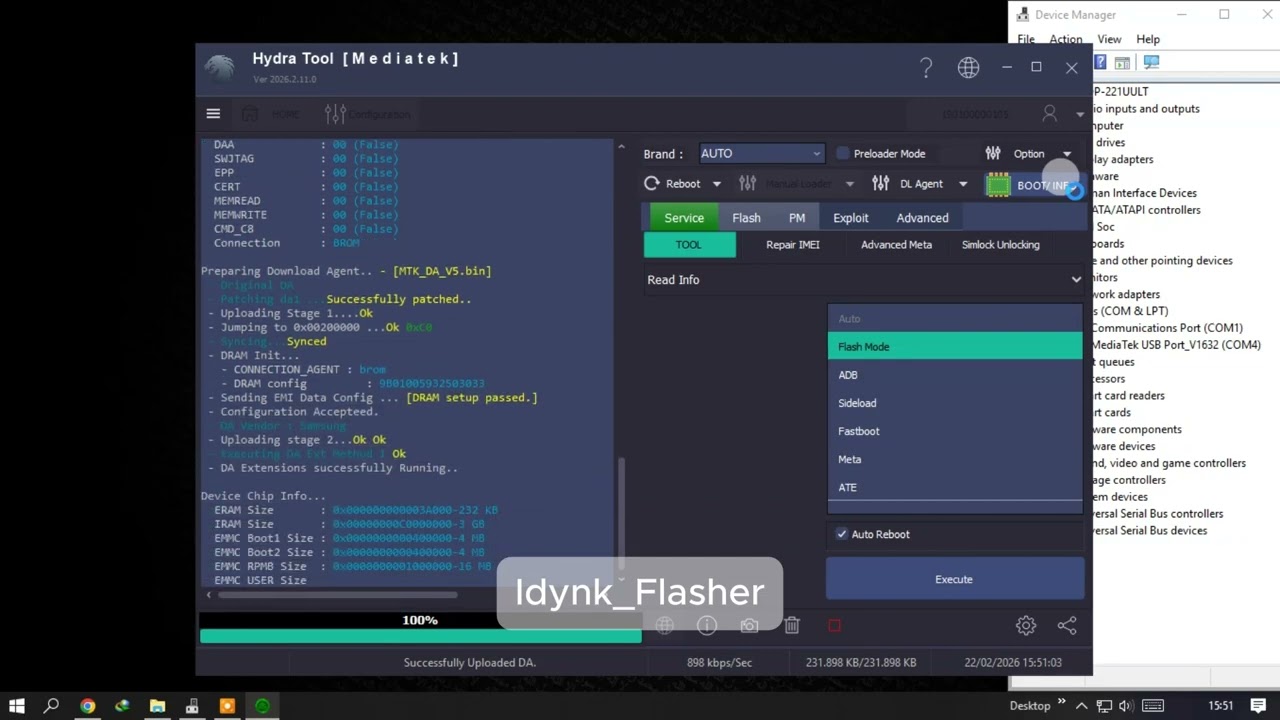Screen dimensions: 1280x720
Task: Click the Device Manager help toolbar icon
Action: pos(1100,62)
